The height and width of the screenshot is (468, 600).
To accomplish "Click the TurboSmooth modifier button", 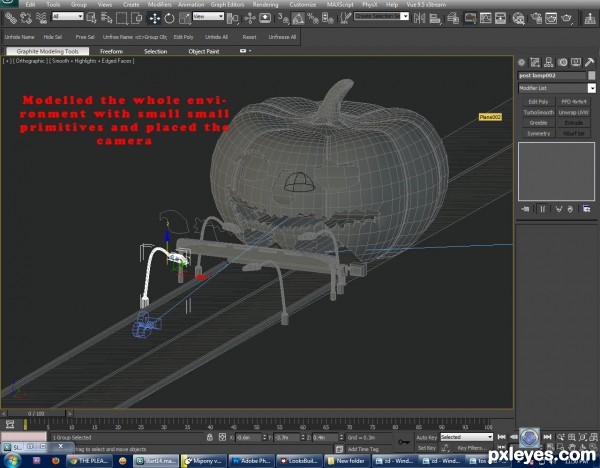I will coord(539,113).
